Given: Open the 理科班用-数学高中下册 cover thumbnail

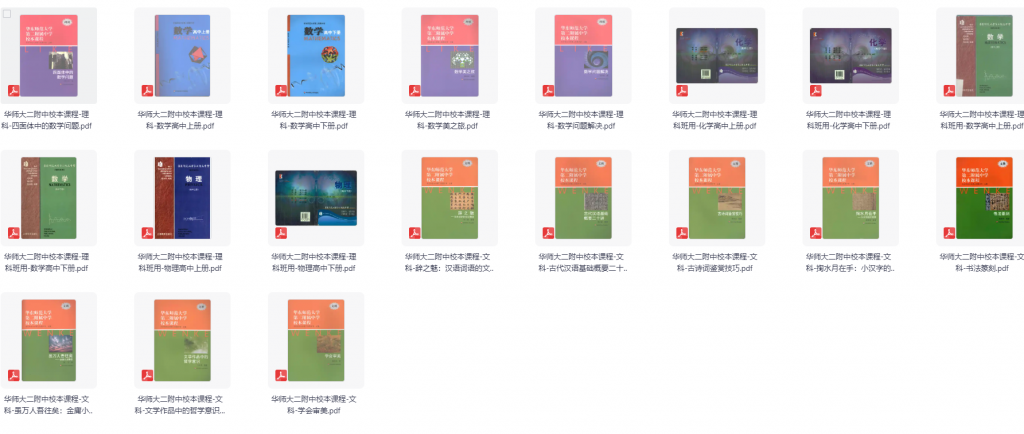Looking at the screenshot, I should coord(49,198).
